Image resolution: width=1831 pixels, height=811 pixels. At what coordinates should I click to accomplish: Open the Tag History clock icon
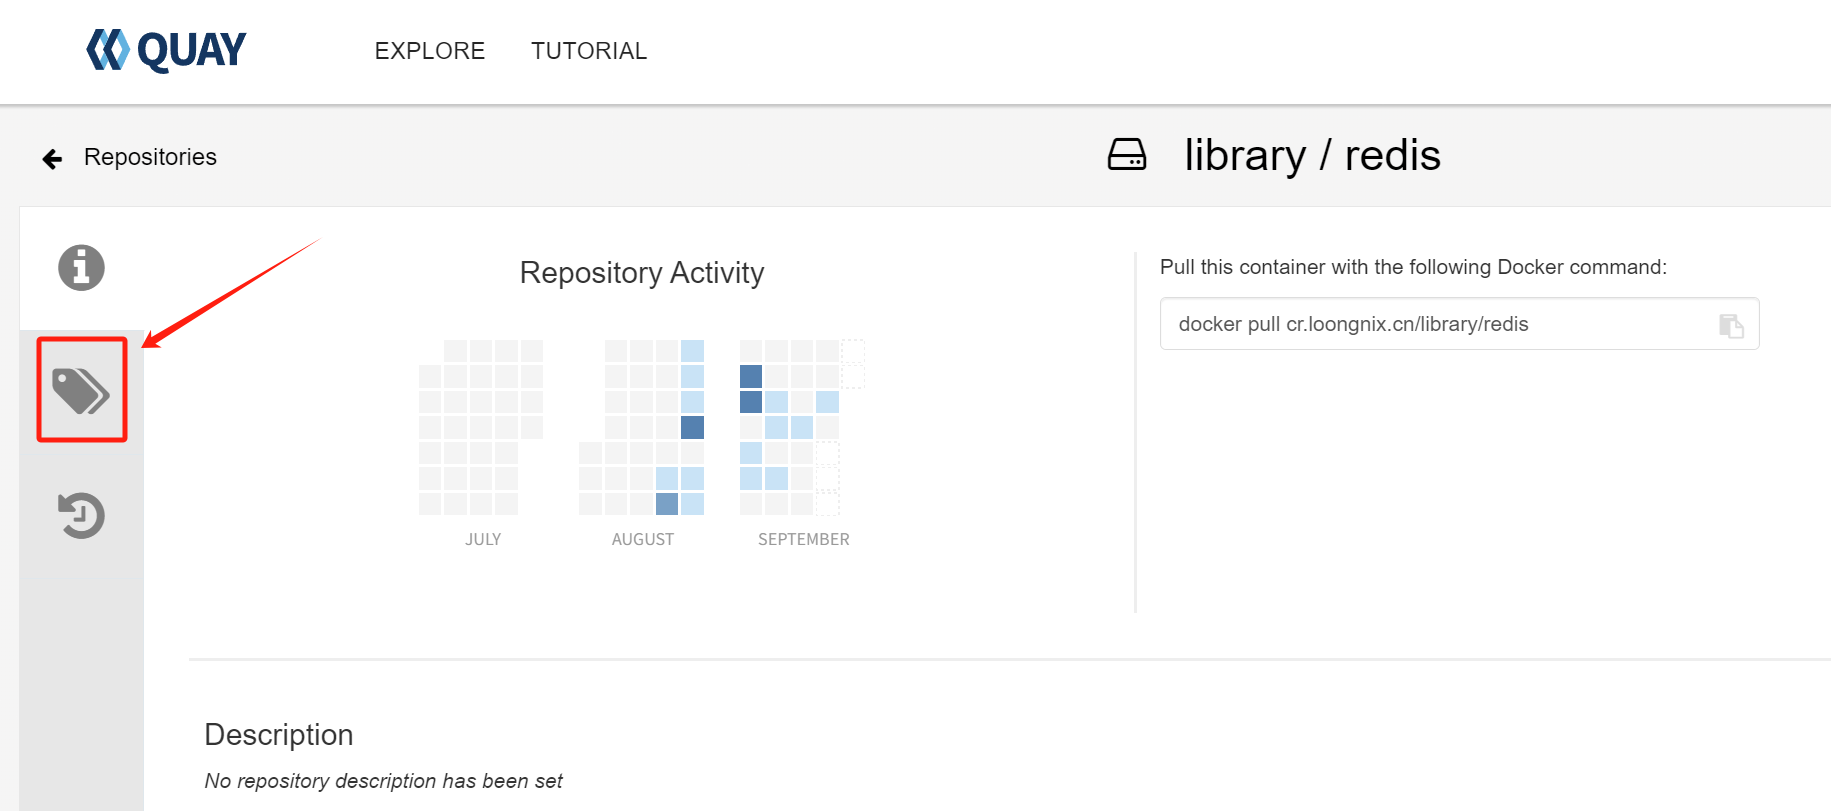81,515
